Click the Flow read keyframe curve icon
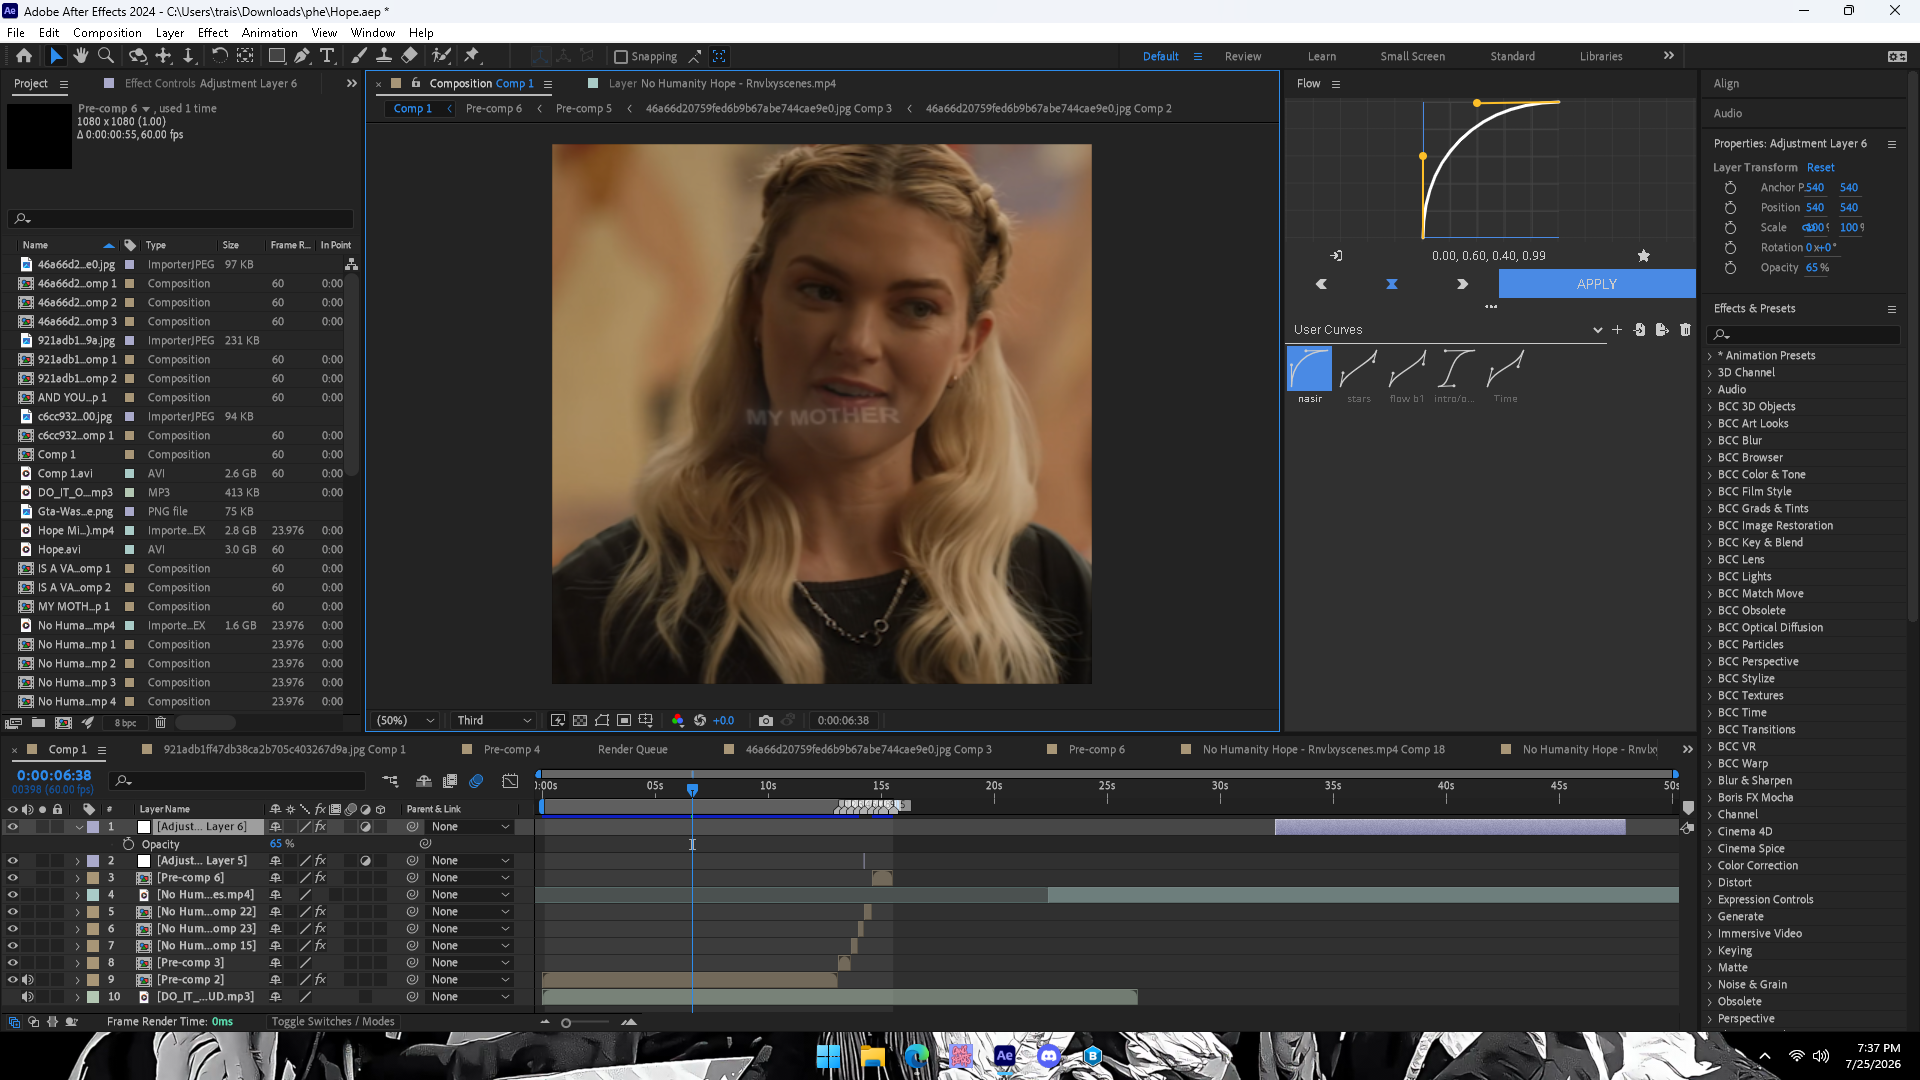 click(x=1336, y=256)
